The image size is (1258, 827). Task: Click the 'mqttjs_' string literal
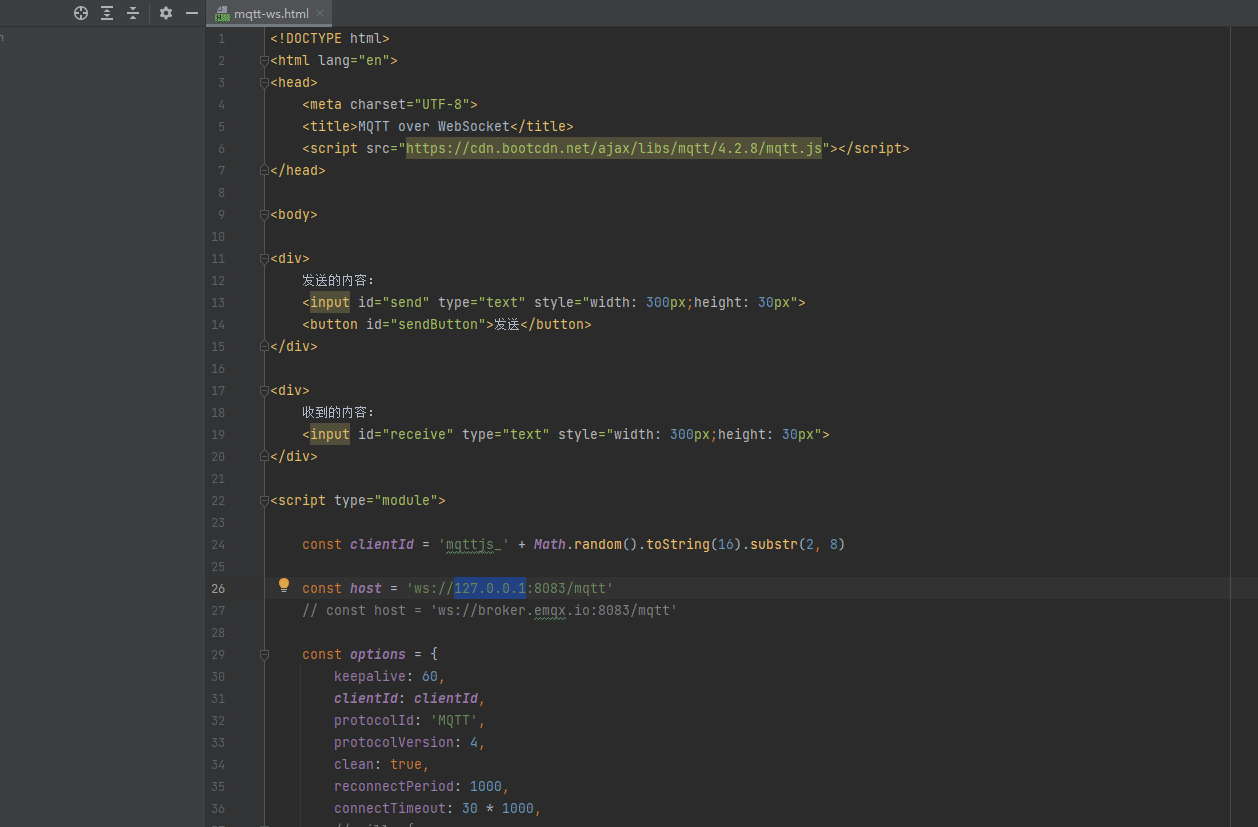[474, 544]
